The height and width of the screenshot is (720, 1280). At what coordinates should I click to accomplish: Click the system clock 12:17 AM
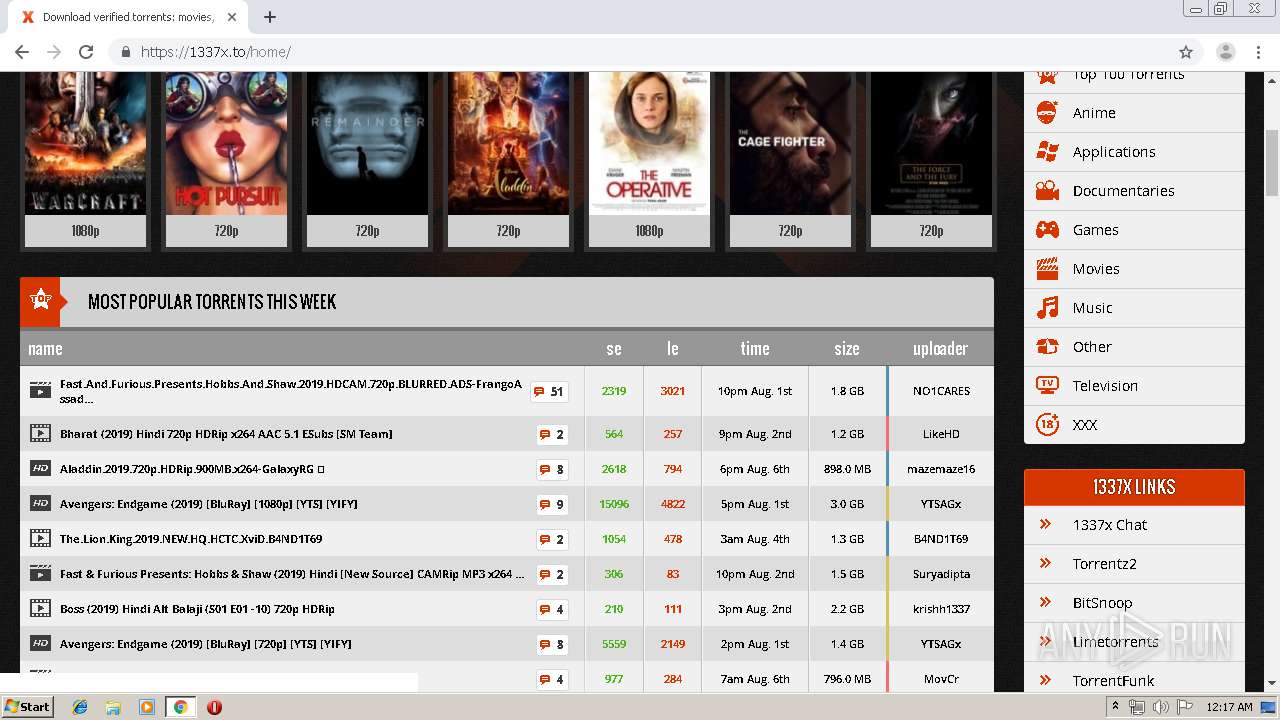1229,707
